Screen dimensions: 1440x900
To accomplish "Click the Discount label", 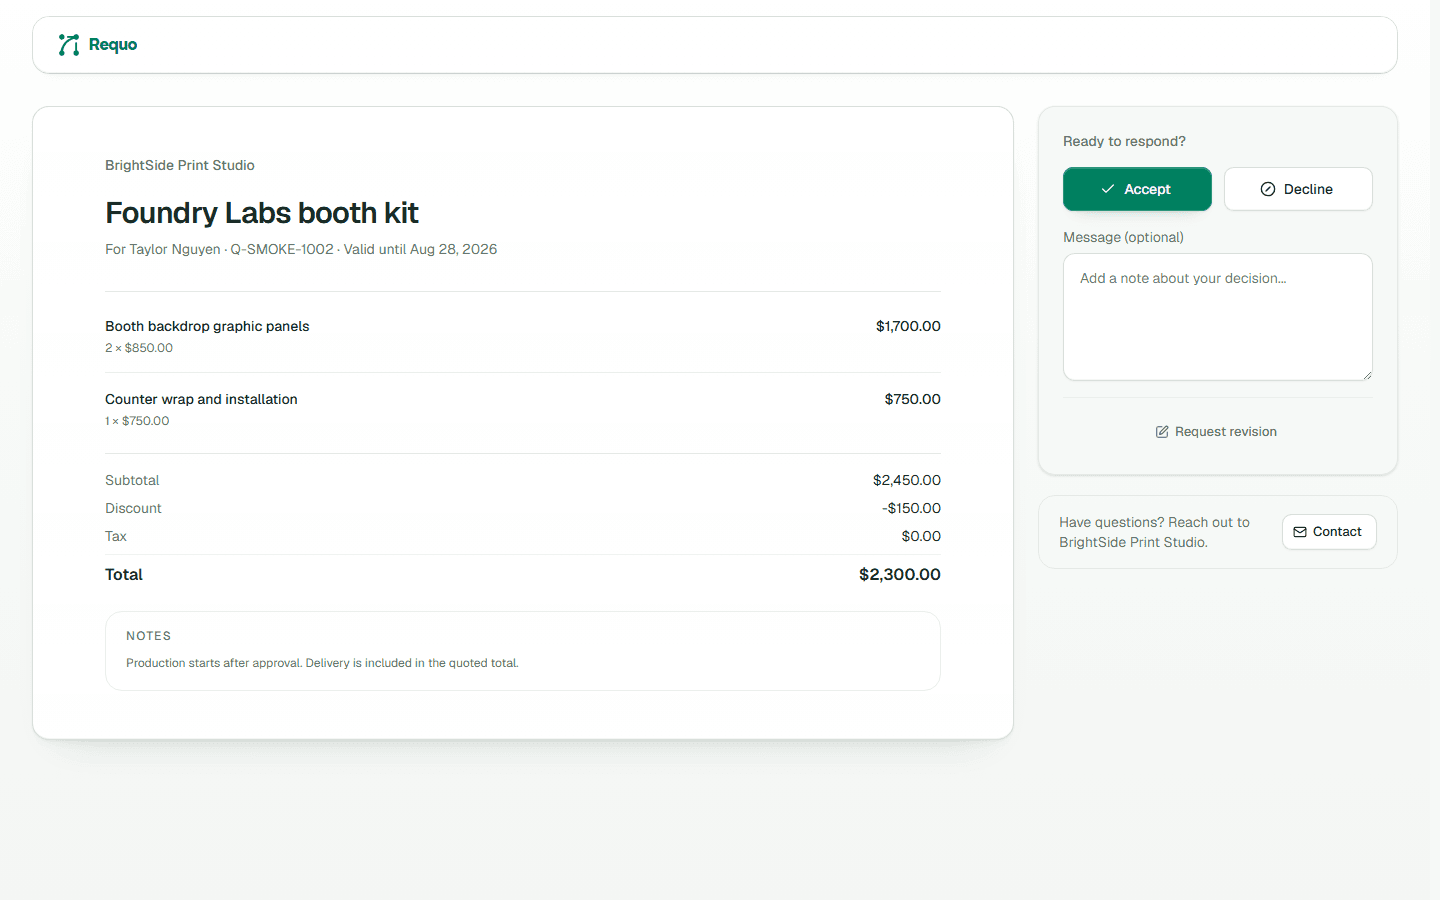I will click(133, 508).
